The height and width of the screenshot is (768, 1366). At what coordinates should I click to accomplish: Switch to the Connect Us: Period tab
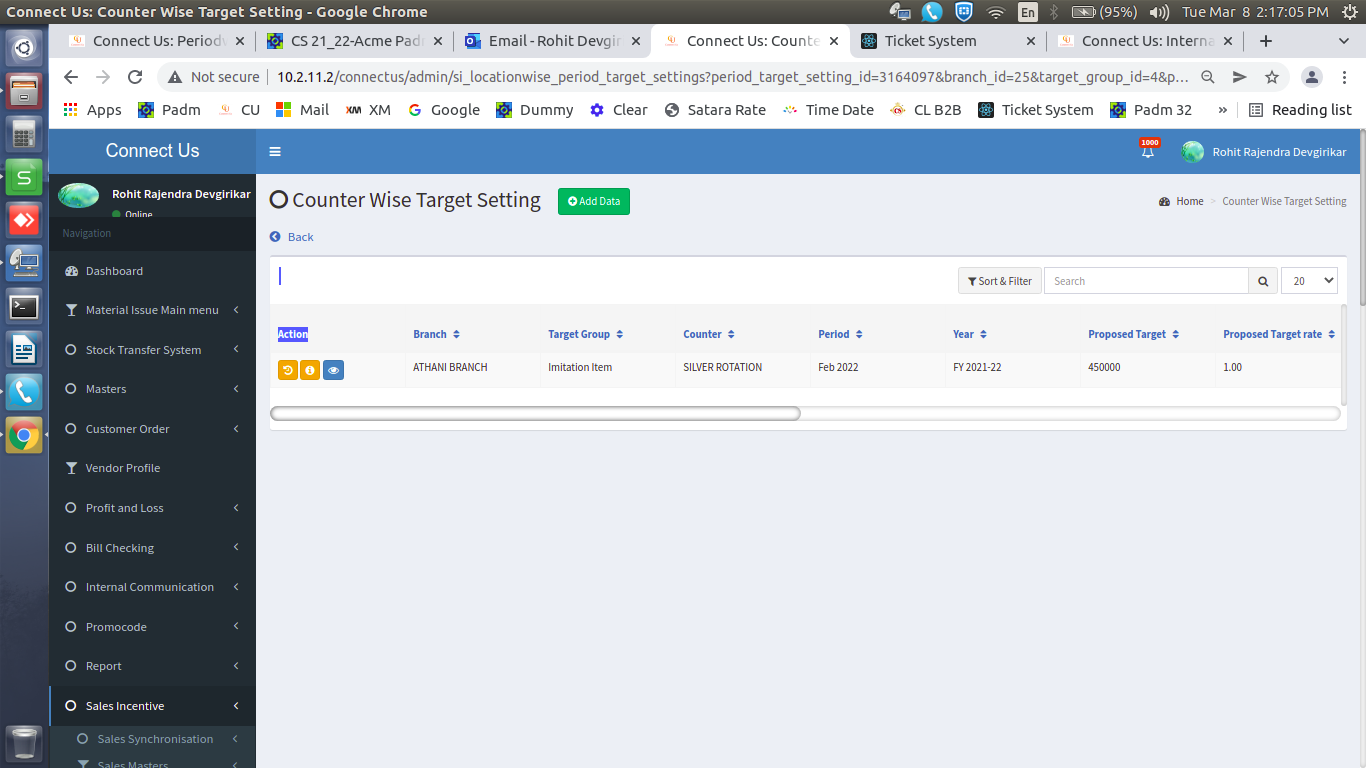pyautogui.click(x=157, y=41)
